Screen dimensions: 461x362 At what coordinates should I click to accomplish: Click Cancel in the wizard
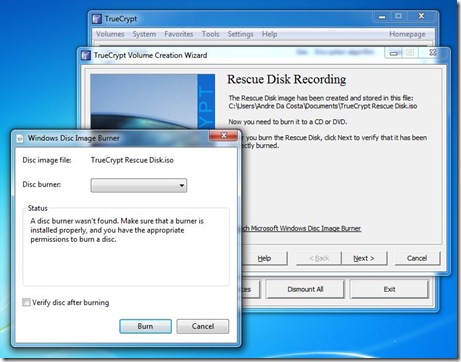(417, 258)
